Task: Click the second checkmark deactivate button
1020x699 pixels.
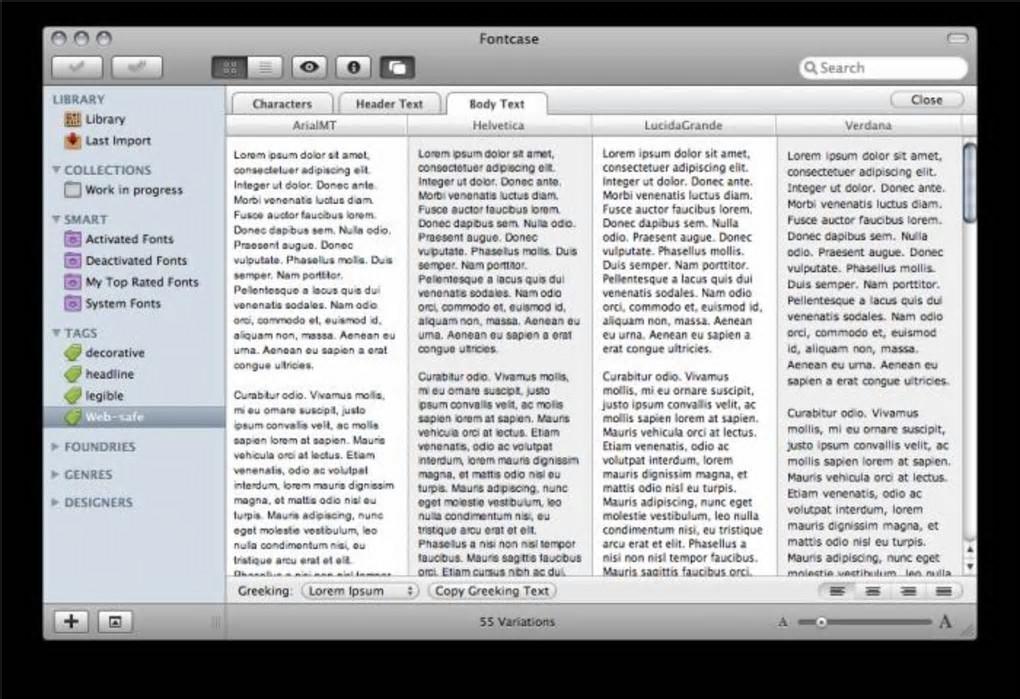Action: (x=137, y=67)
